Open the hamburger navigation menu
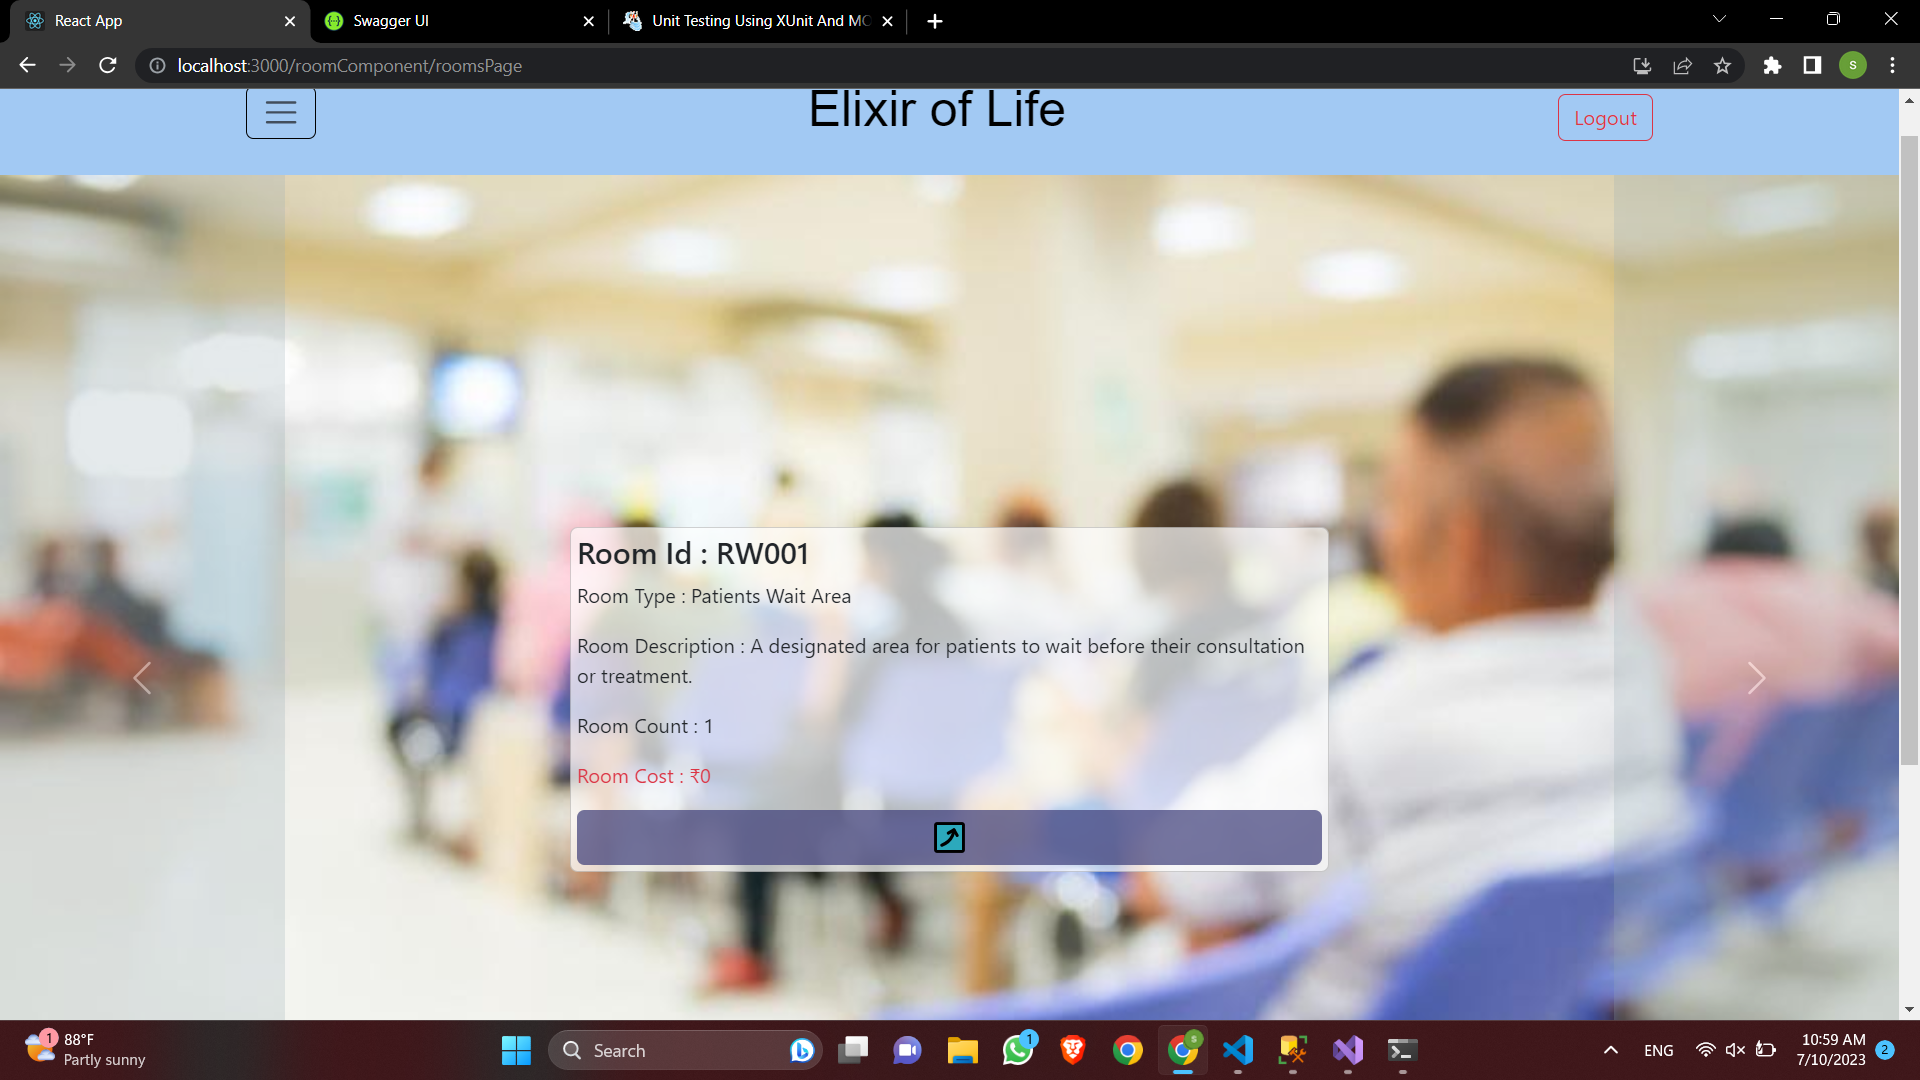The height and width of the screenshot is (1080, 1920). (280, 112)
